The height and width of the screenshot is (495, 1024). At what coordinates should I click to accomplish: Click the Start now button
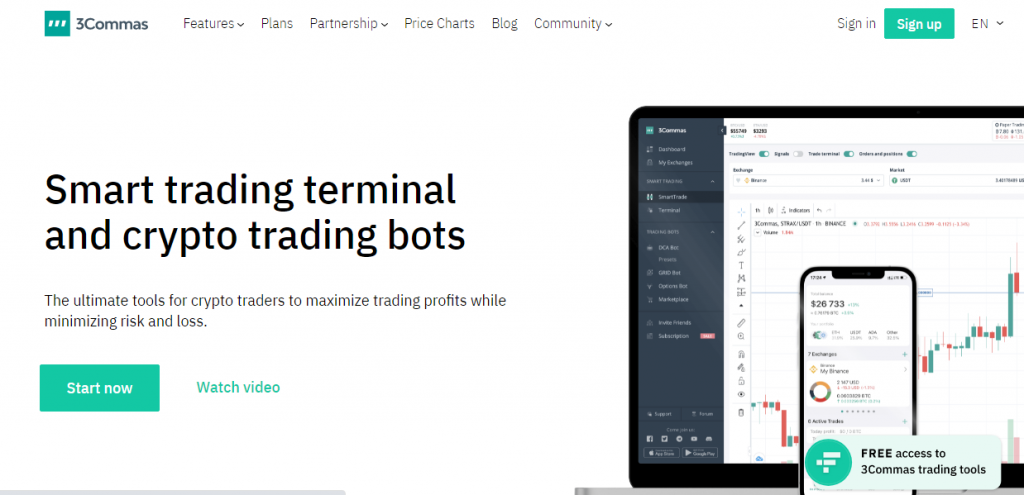click(99, 388)
